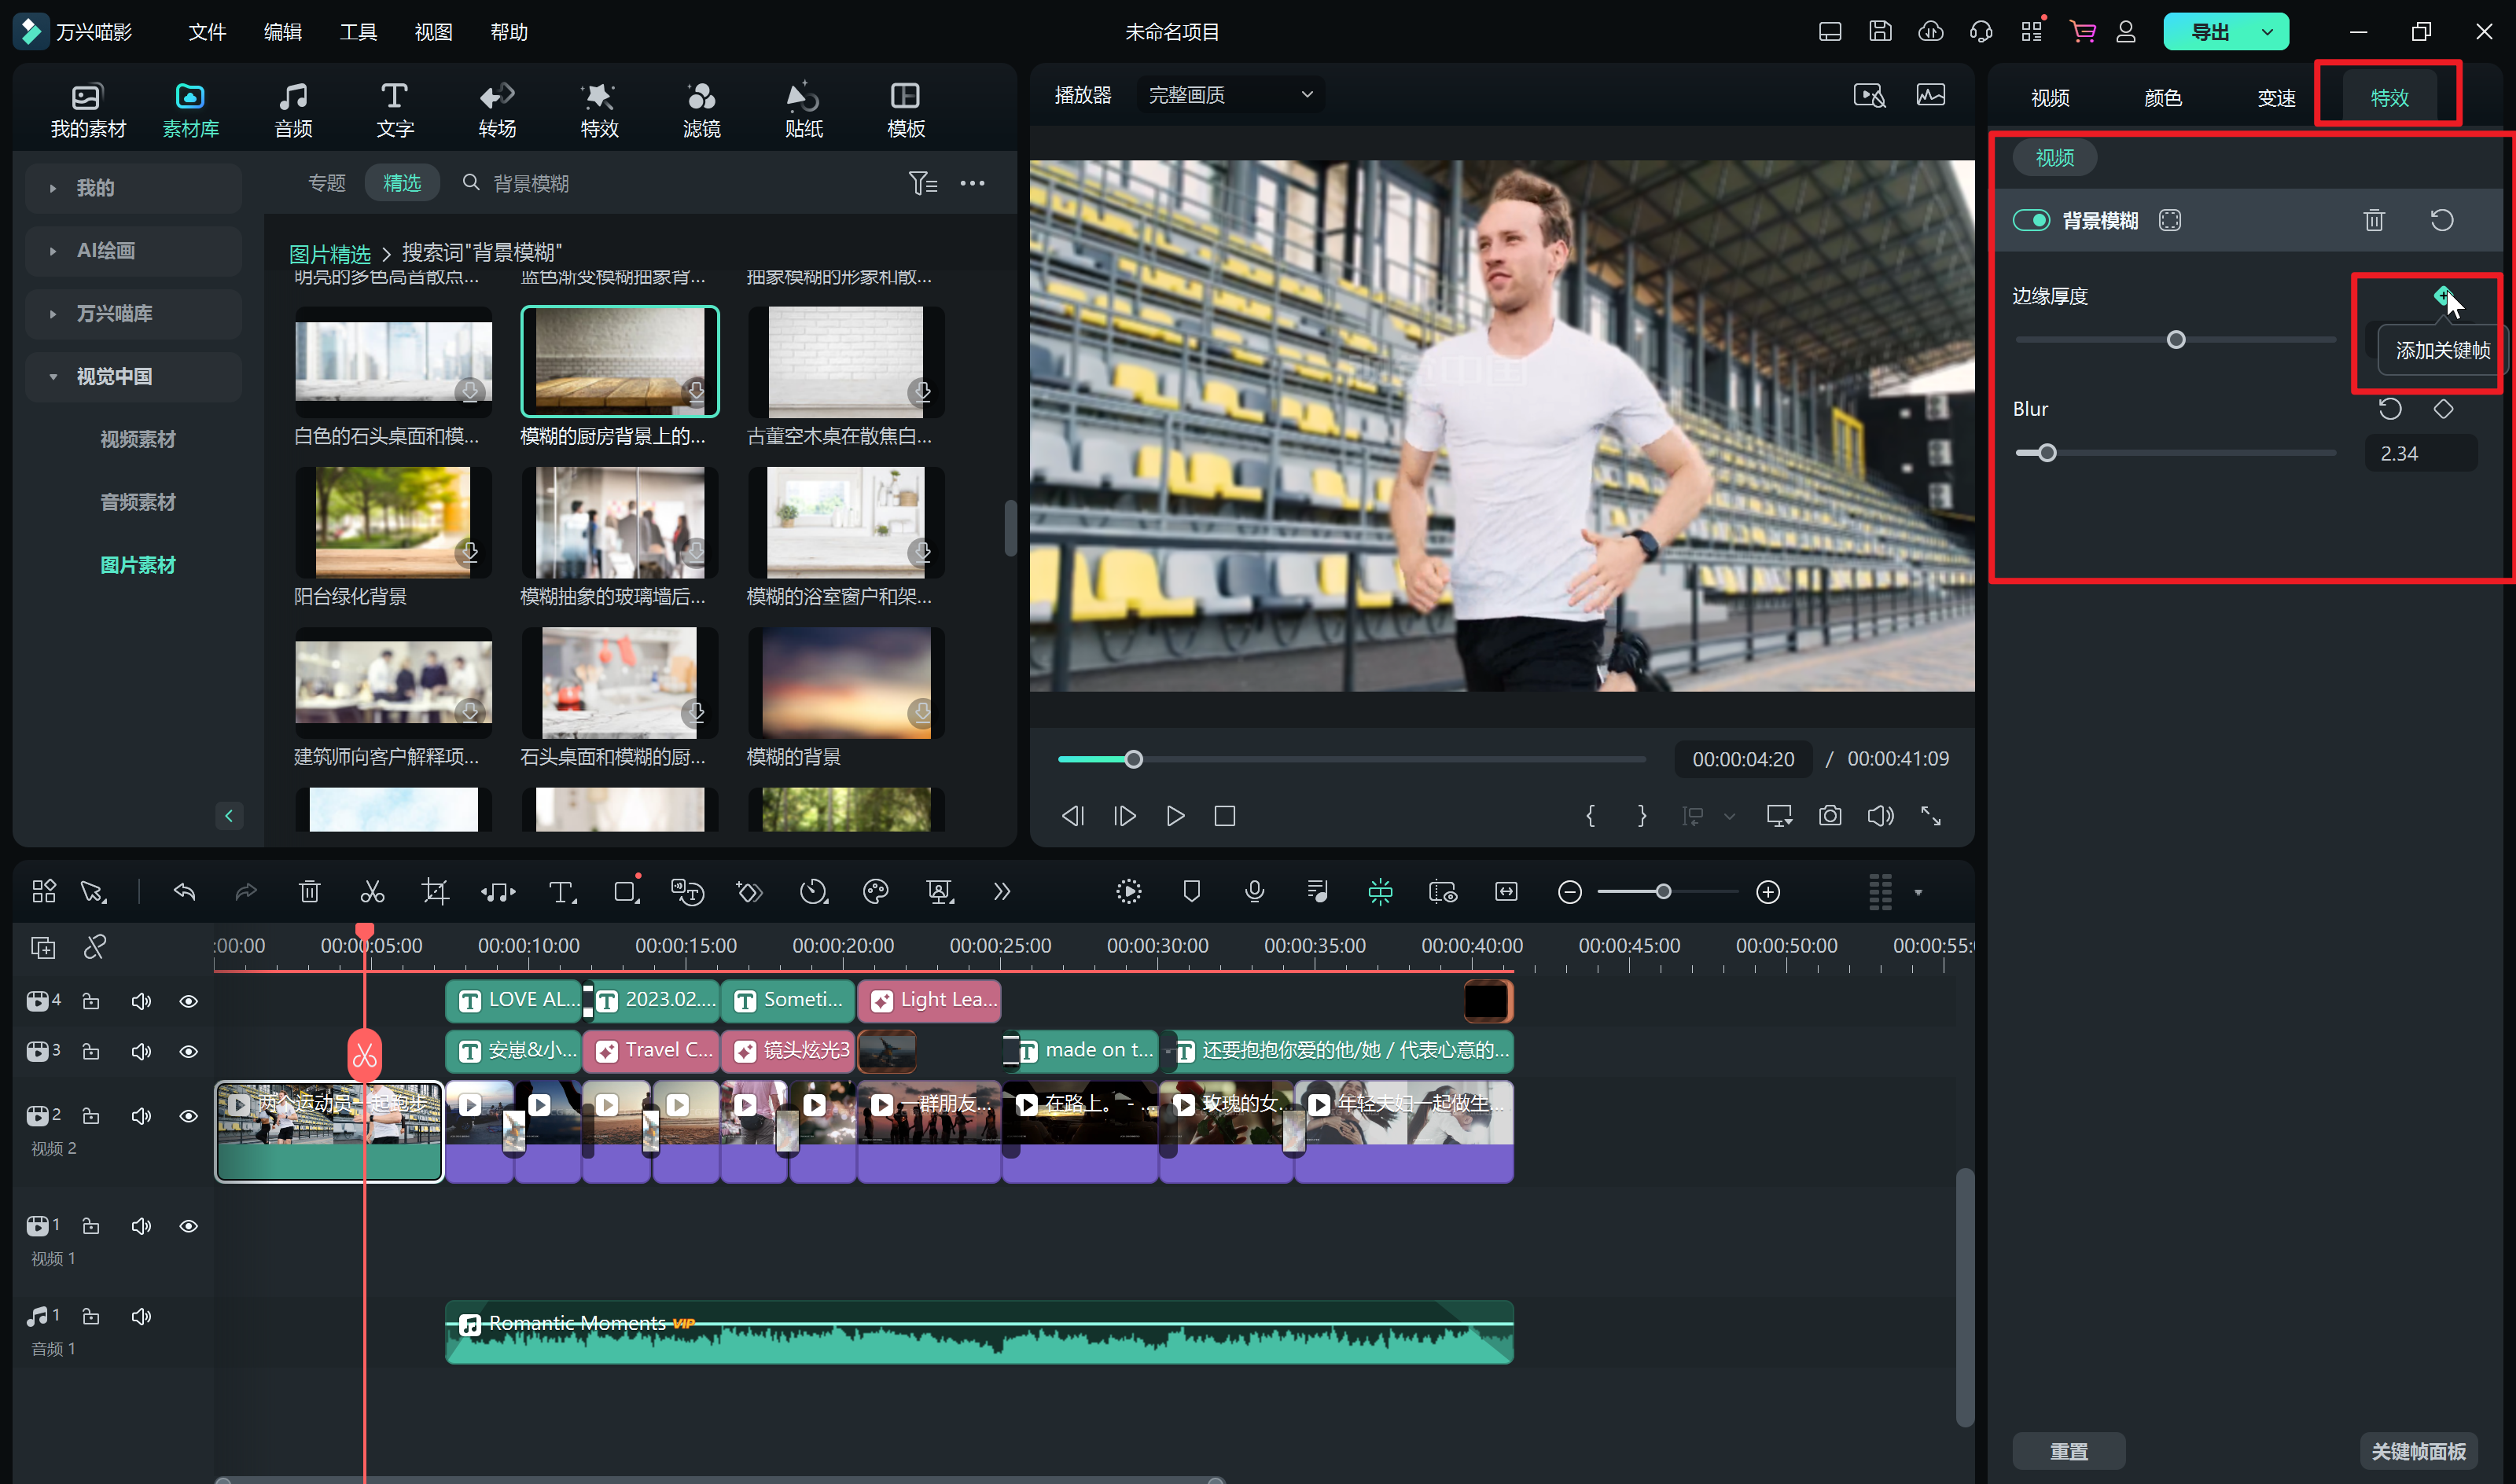2516x1484 pixels.
Task: Open the 关键帧面板 button
Action: click(x=2418, y=1450)
